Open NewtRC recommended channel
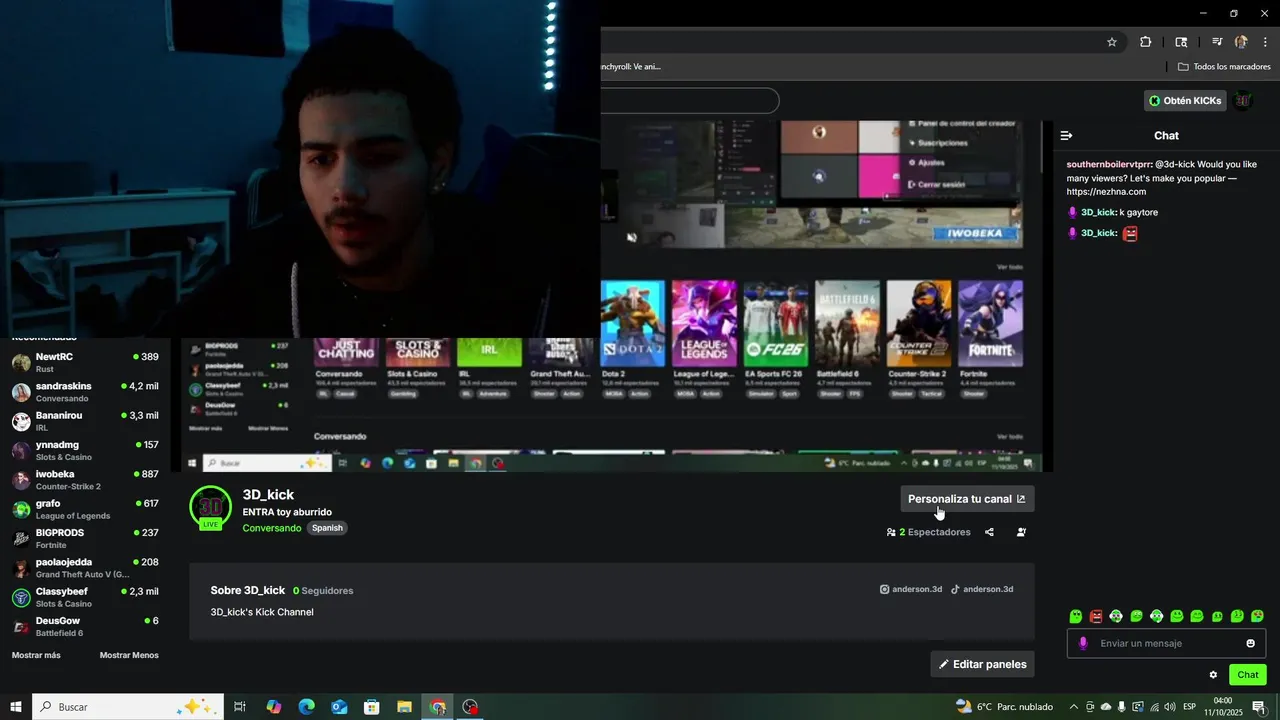Image resolution: width=1280 pixels, height=720 pixels. coord(85,362)
